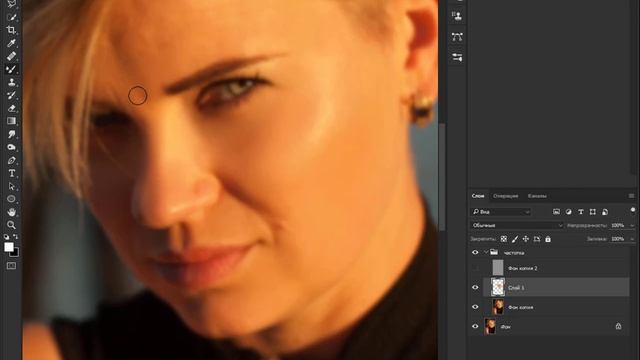This screenshot has width=640, height=360.
Task: Select the Crop tool
Action: click(11, 30)
